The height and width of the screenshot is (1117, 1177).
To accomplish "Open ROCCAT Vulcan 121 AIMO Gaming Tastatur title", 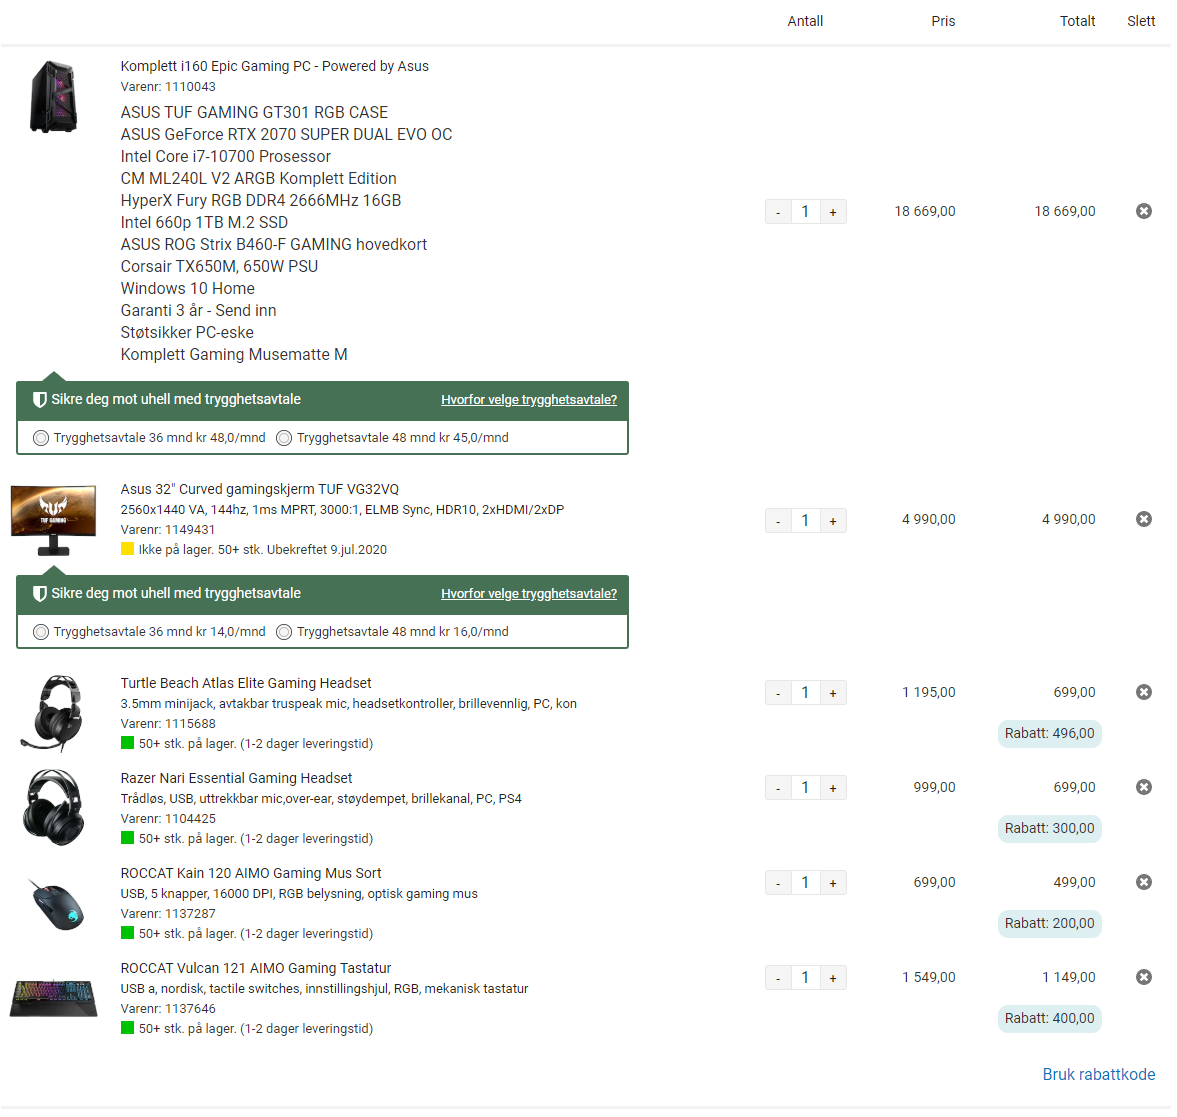I will pos(256,968).
